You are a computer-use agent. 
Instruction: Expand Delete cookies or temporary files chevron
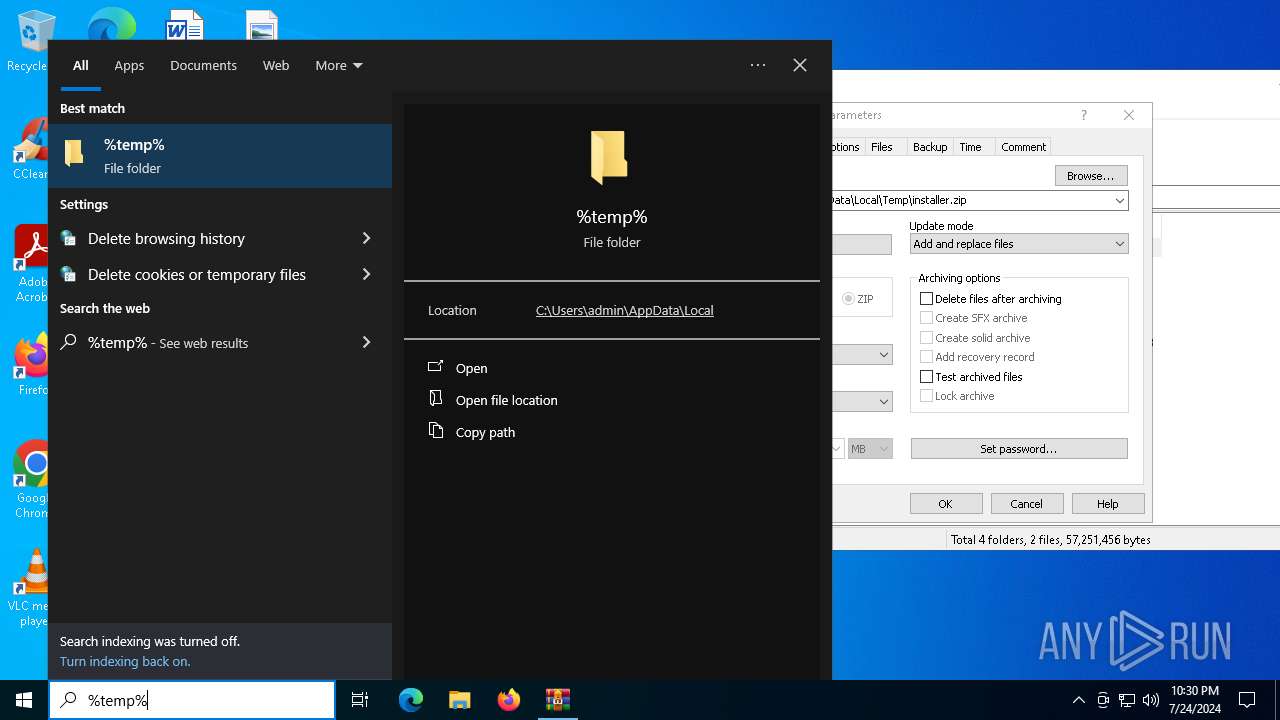366,274
